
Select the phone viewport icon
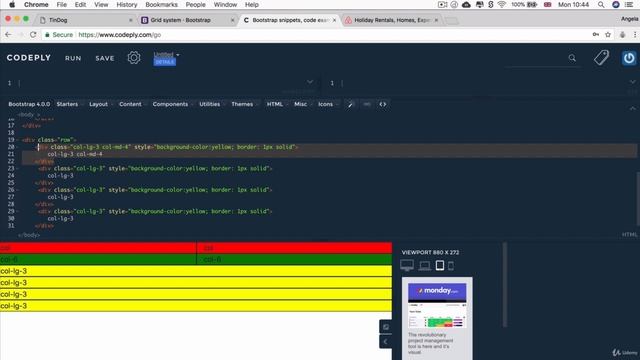[451, 266]
